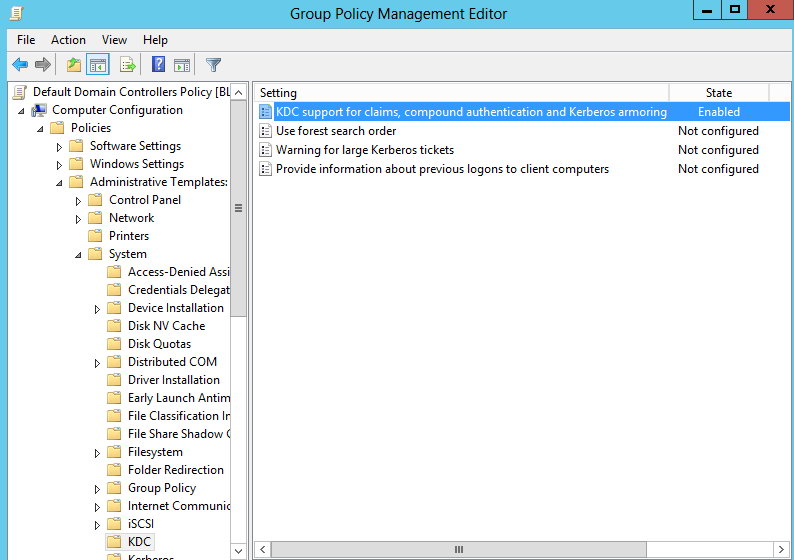The image size is (794, 560).
Task: Expand the Group Policy node
Action: click(x=97, y=490)
